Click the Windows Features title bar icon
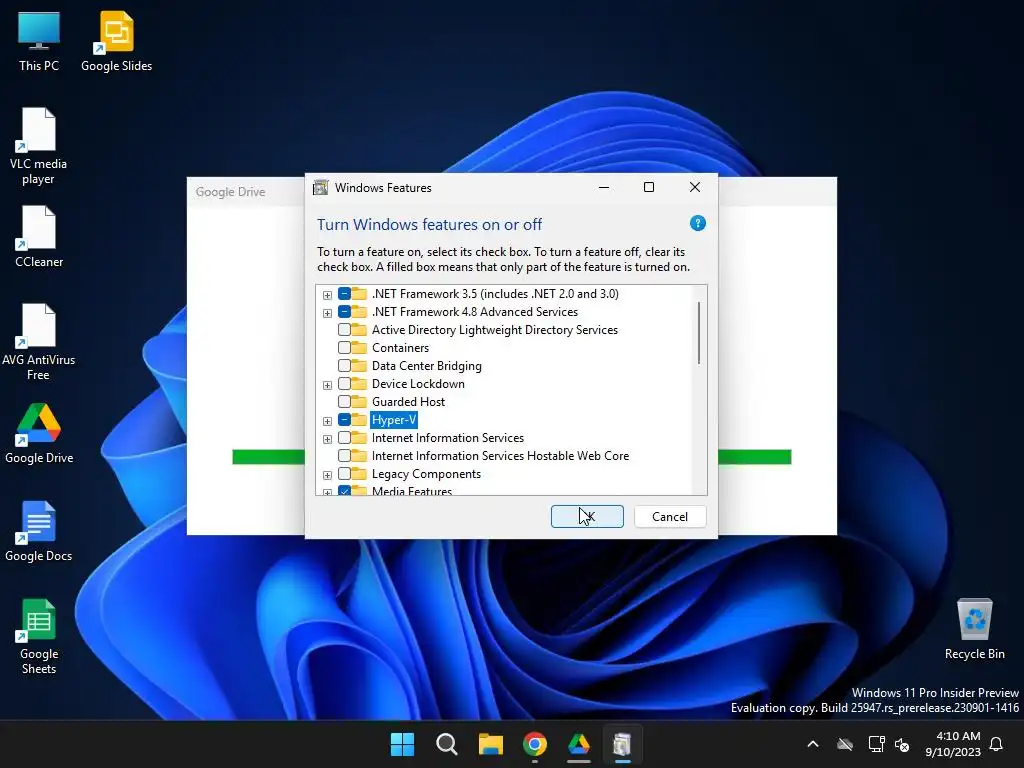Viewport: 1024px width, 768px height. pos(321,187)
